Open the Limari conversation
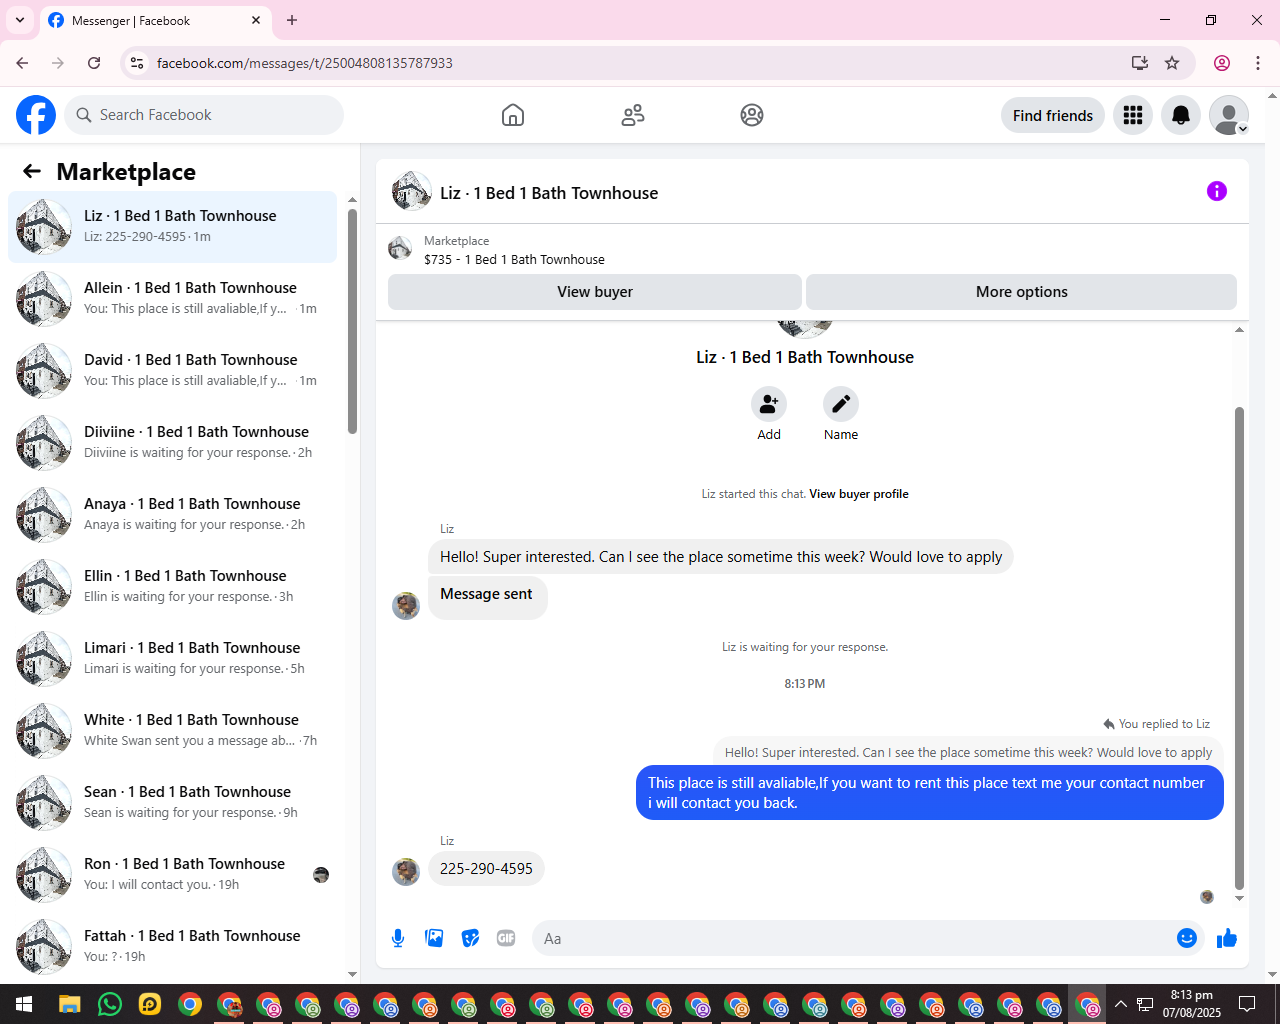The width and height of the screenshot is (1280, 1024). (172, 659)
